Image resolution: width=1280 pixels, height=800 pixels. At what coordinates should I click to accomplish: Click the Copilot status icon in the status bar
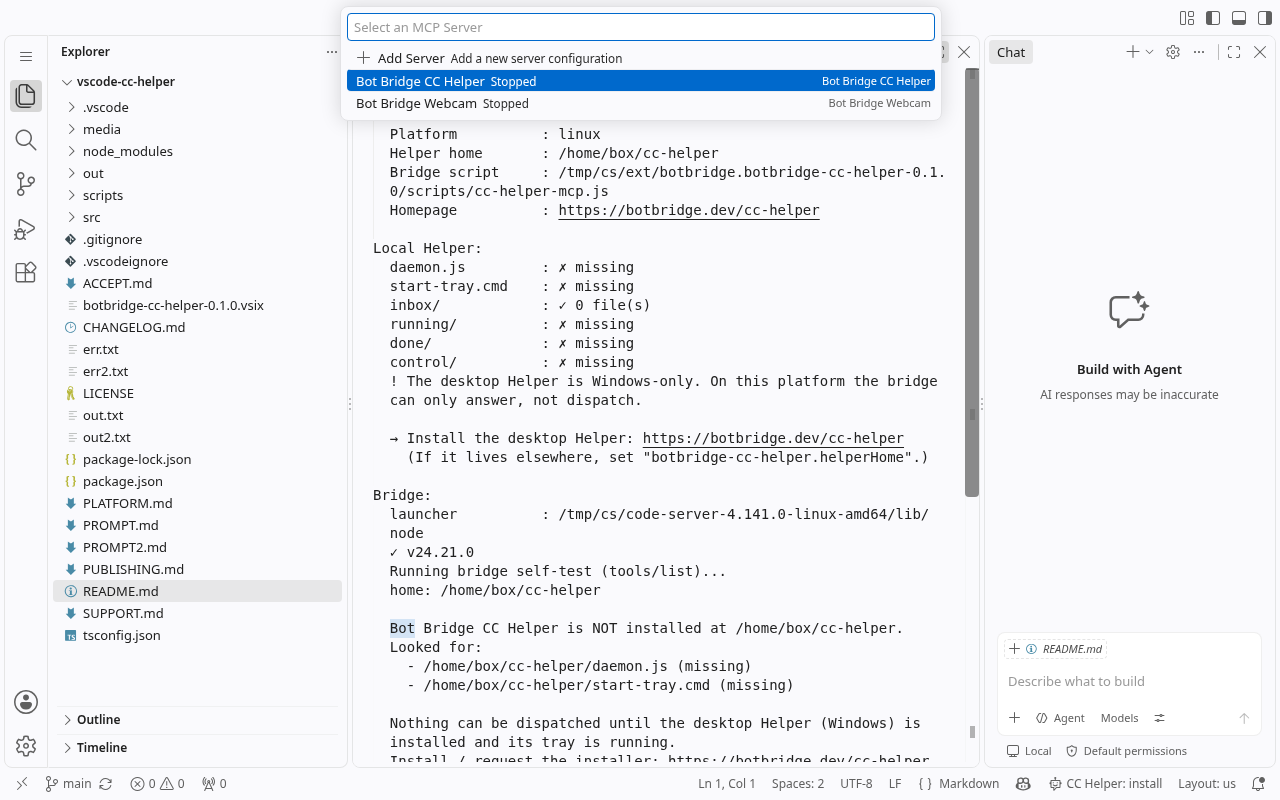pyautogui.click(x=1023, y=784)
